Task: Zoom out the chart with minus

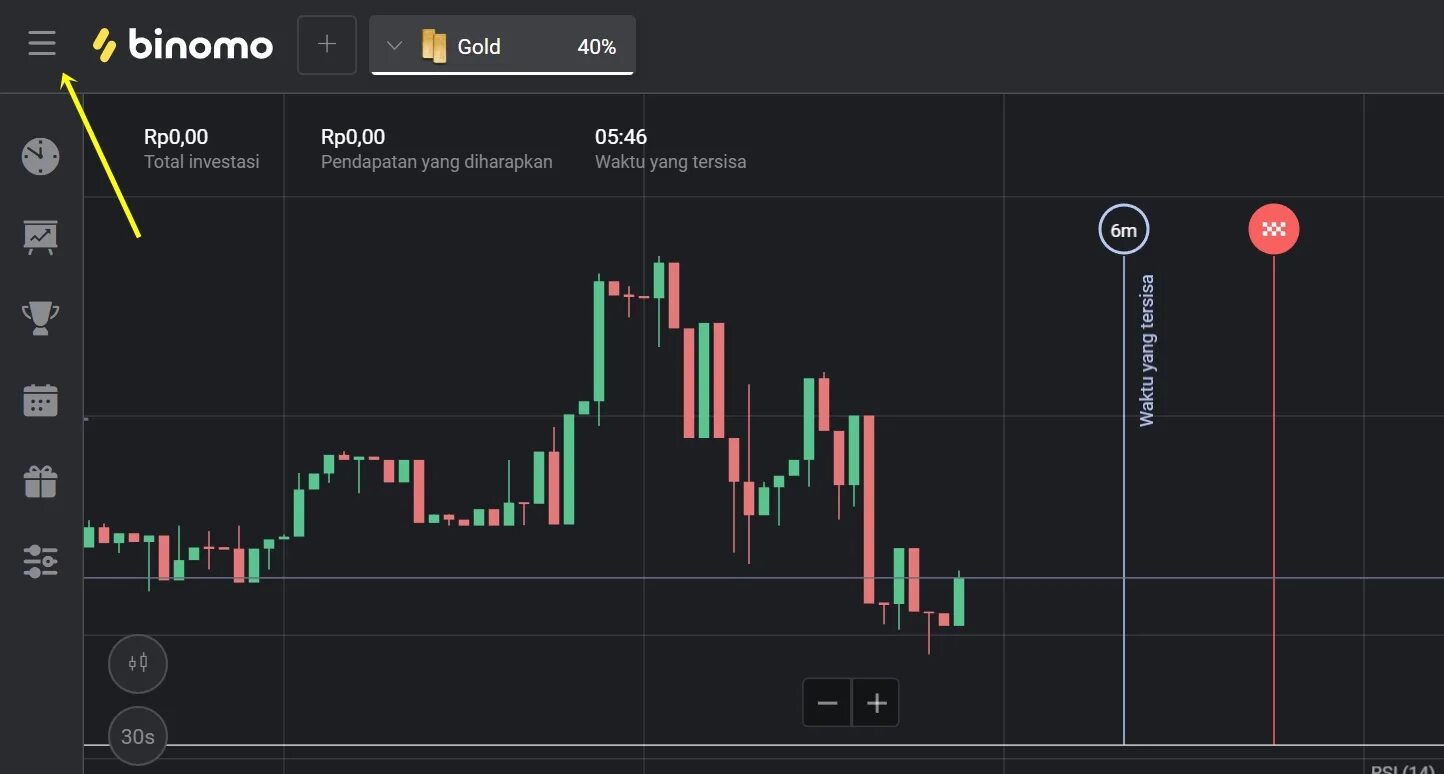Action: tap(827, 703)
